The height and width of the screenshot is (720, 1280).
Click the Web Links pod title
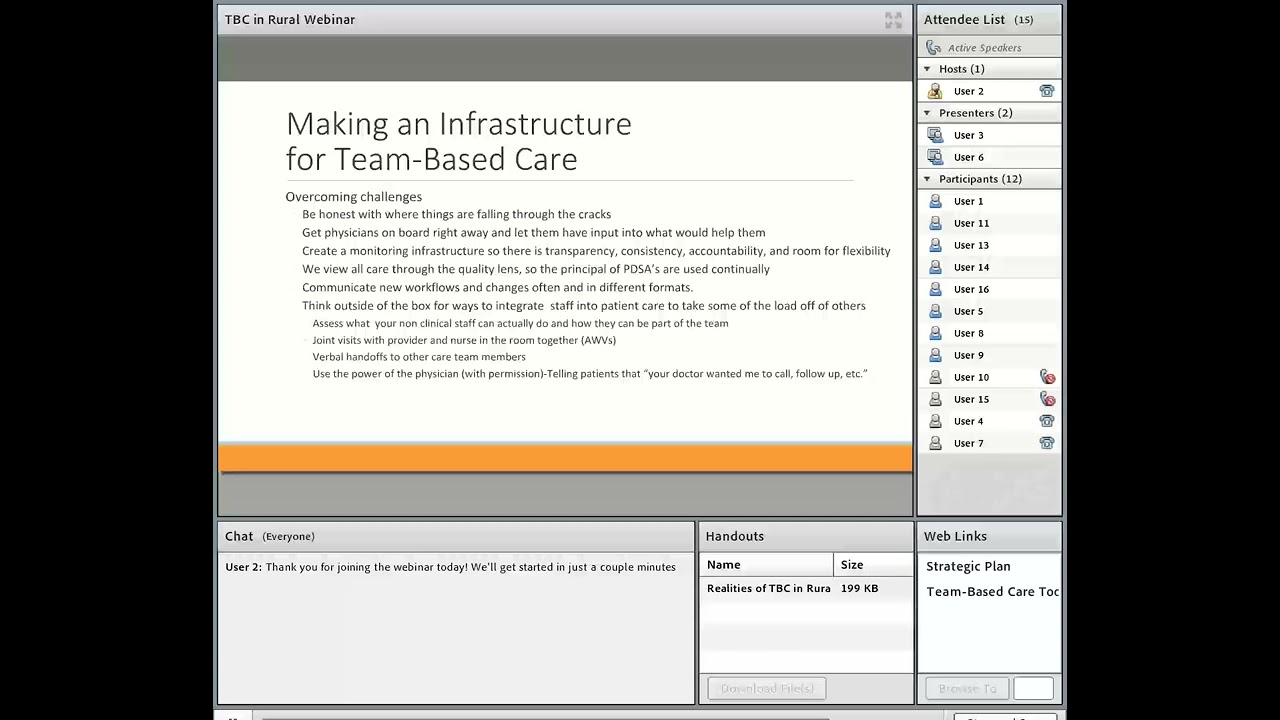pyautogui.click(x=955, y=536)
